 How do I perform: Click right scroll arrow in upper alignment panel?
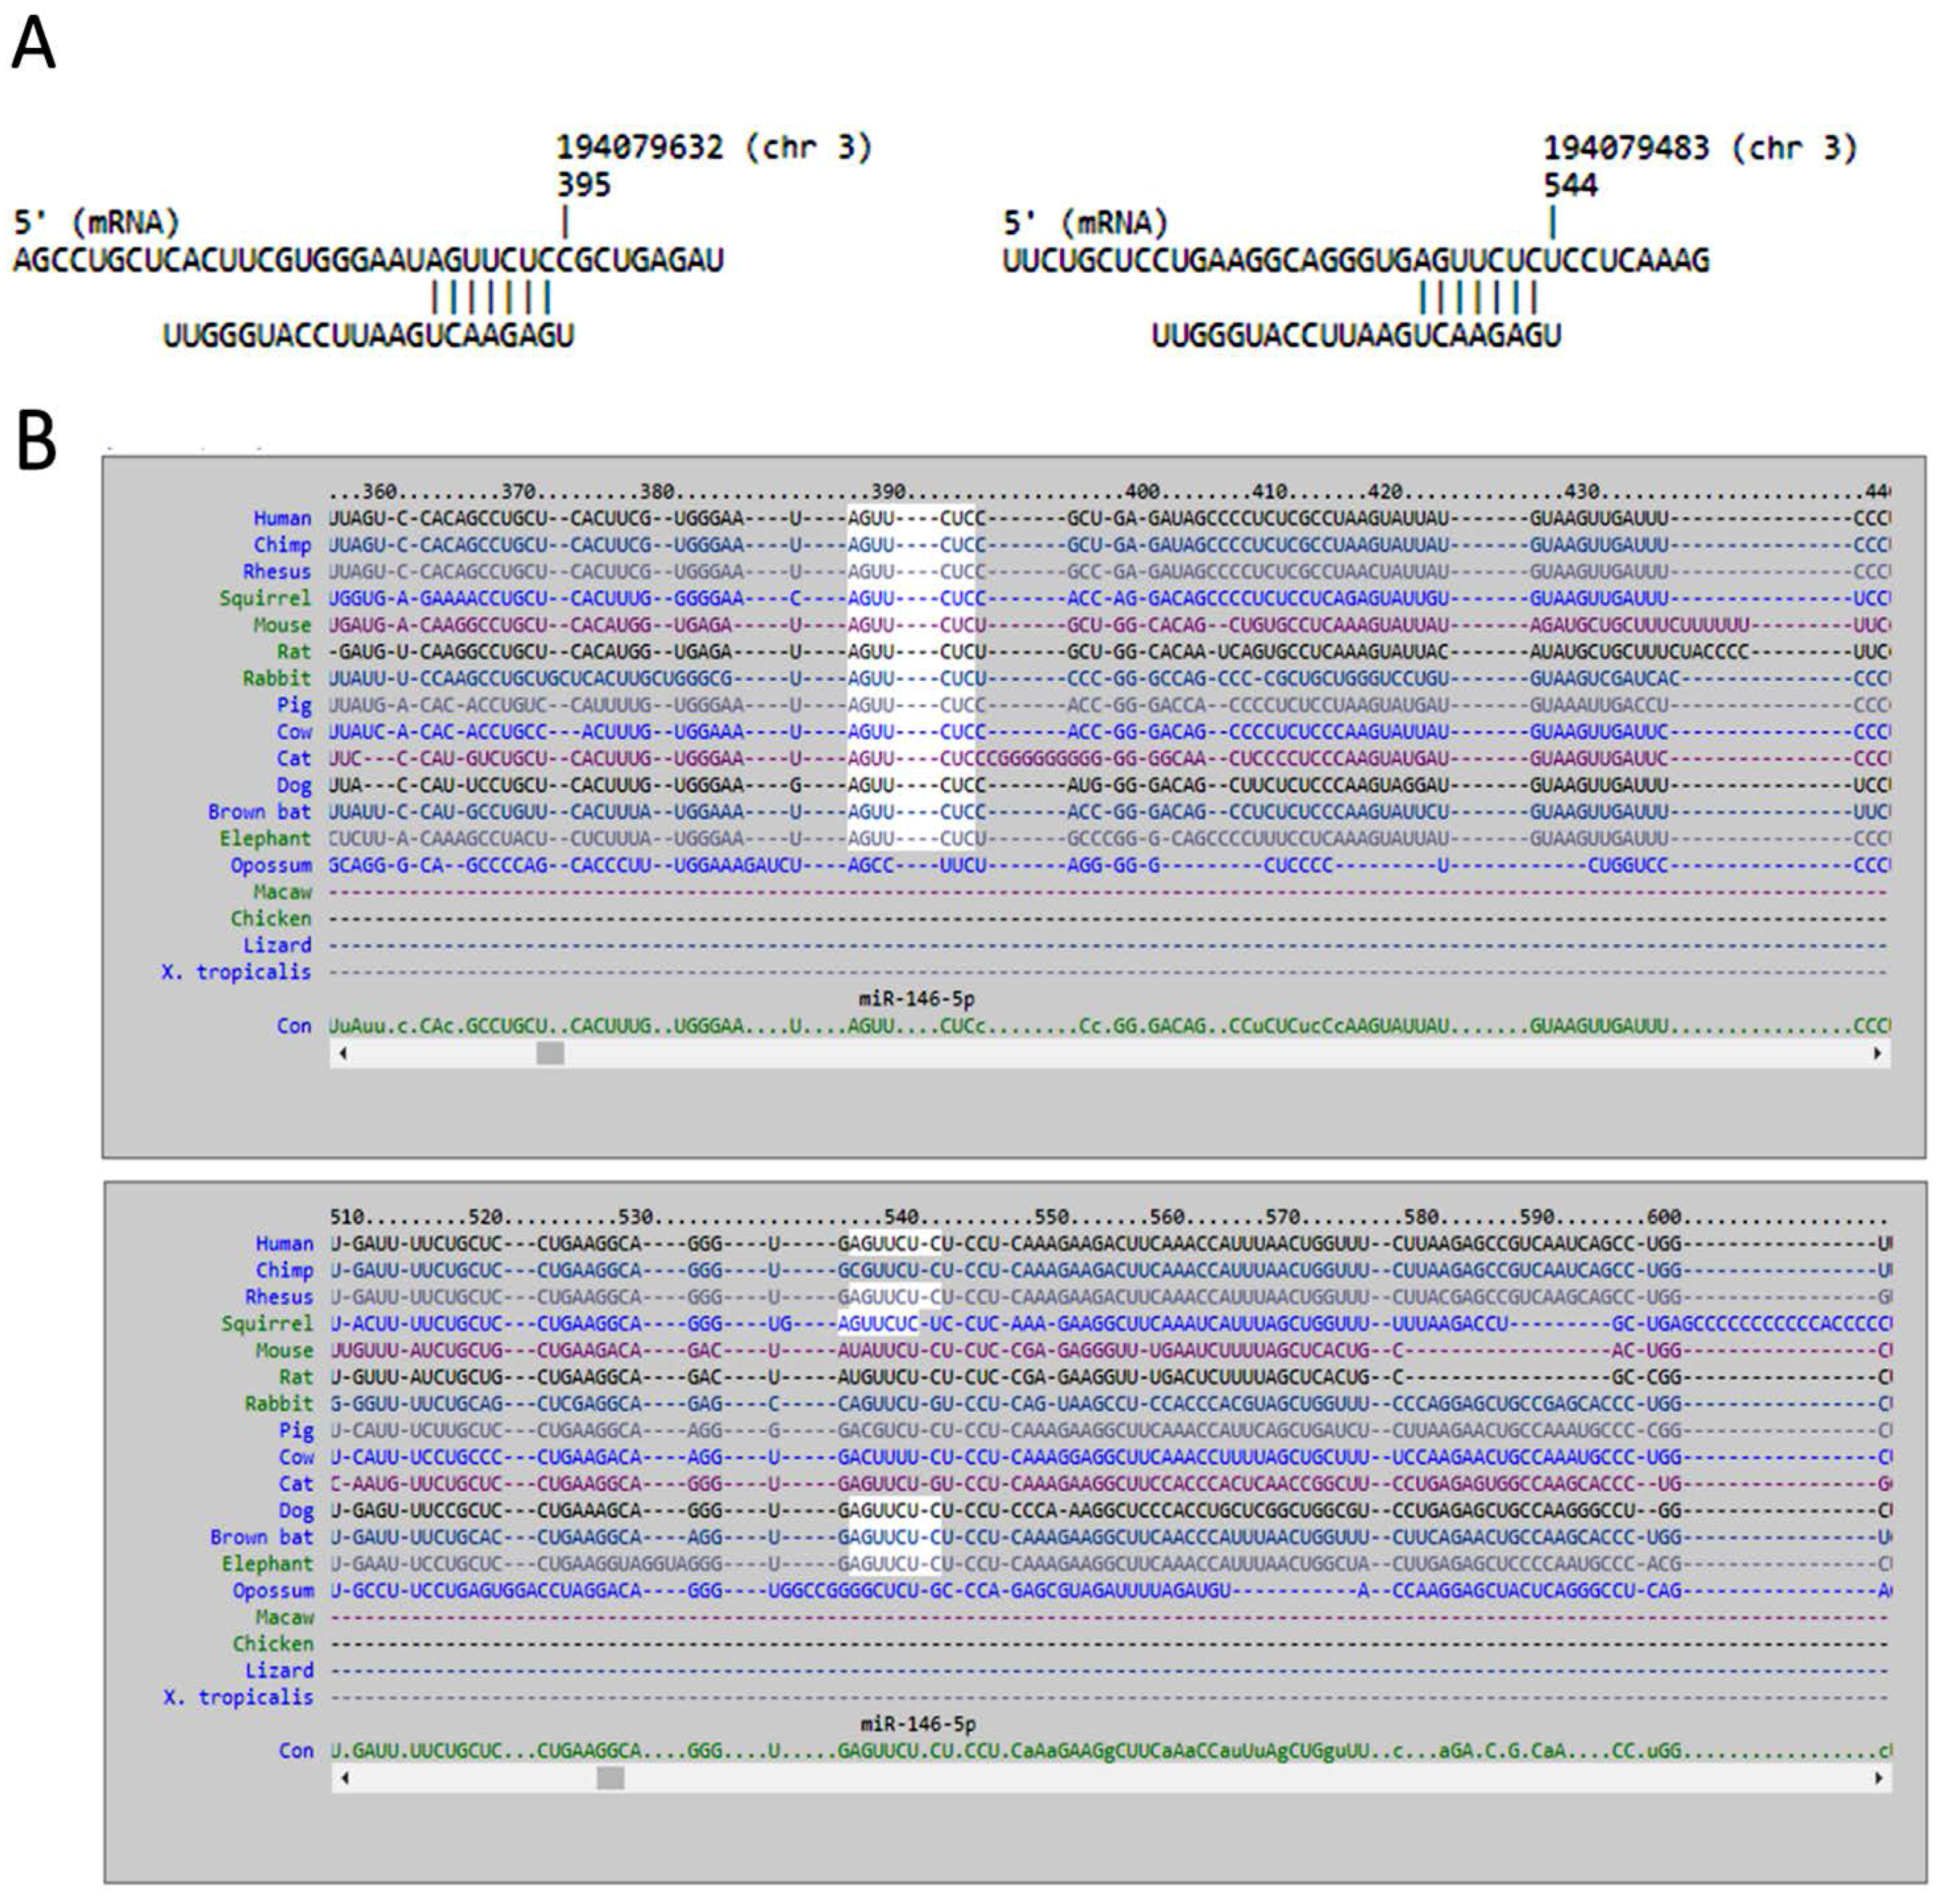click(1877, 1053)
